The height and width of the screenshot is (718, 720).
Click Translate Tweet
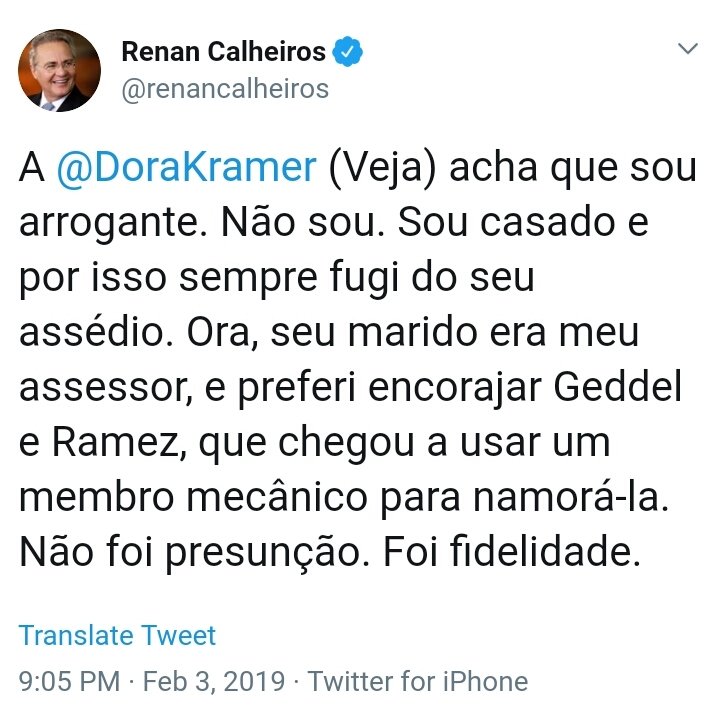(117, 635)
